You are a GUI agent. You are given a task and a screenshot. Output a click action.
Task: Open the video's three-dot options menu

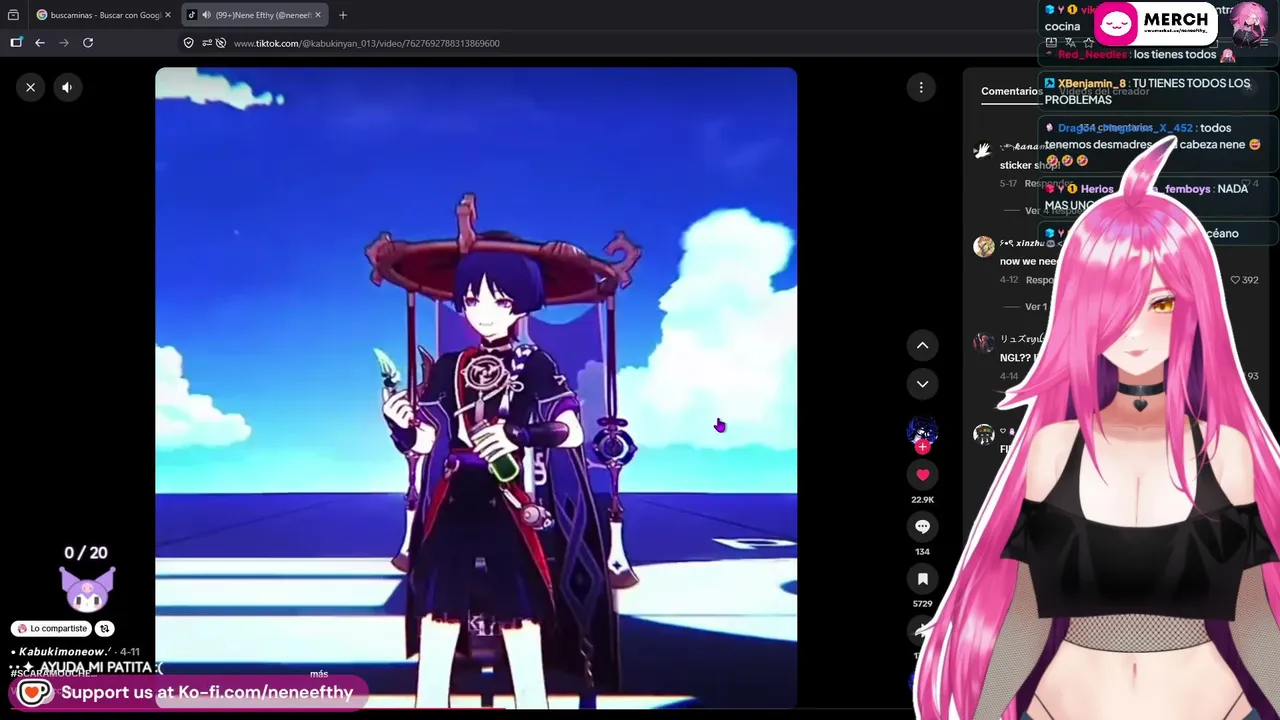[921, 88]
